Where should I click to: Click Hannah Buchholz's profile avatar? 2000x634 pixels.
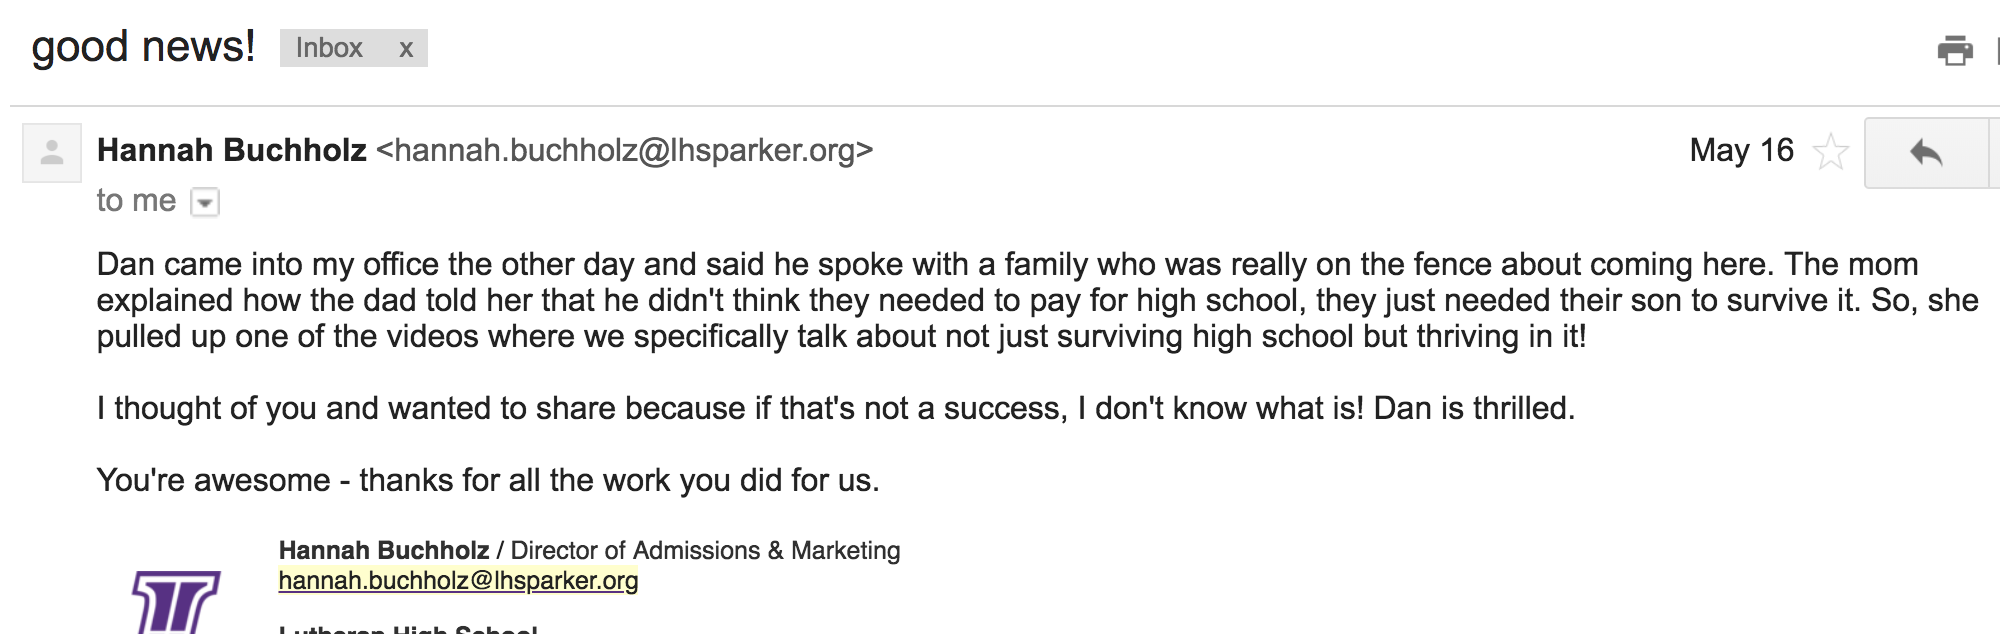pyautogui.click(x=52, y=153)
